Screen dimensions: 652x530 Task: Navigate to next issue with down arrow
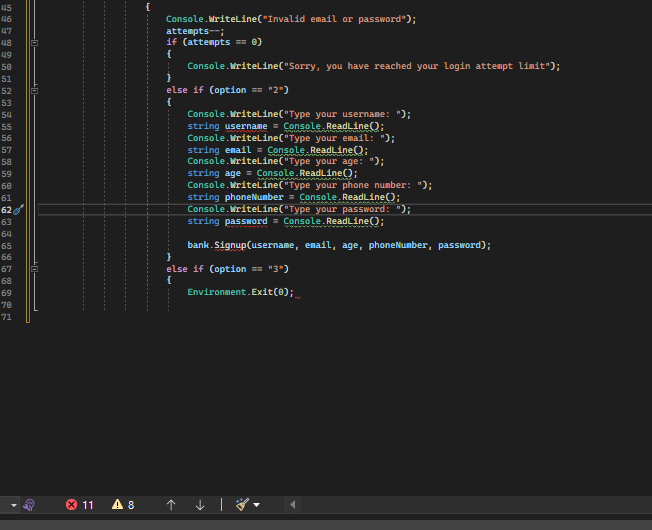pyautogui.click(x=200, y=505)
